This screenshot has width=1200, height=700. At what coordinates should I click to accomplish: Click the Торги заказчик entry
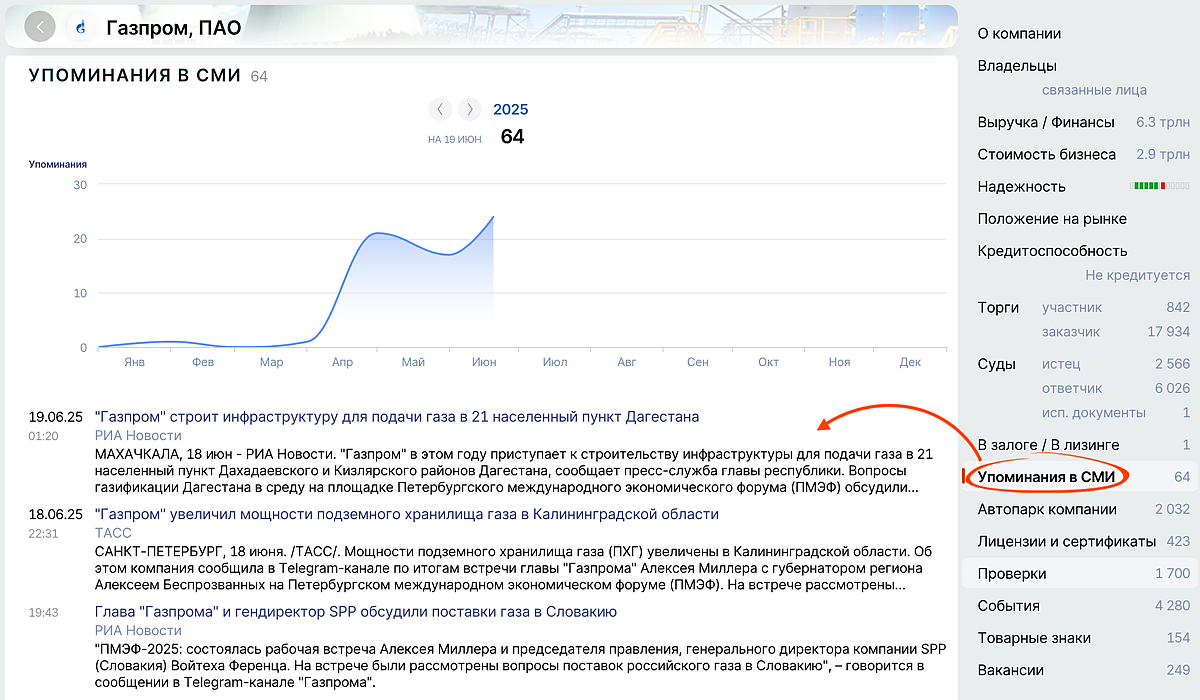[x=1071, y=331]
